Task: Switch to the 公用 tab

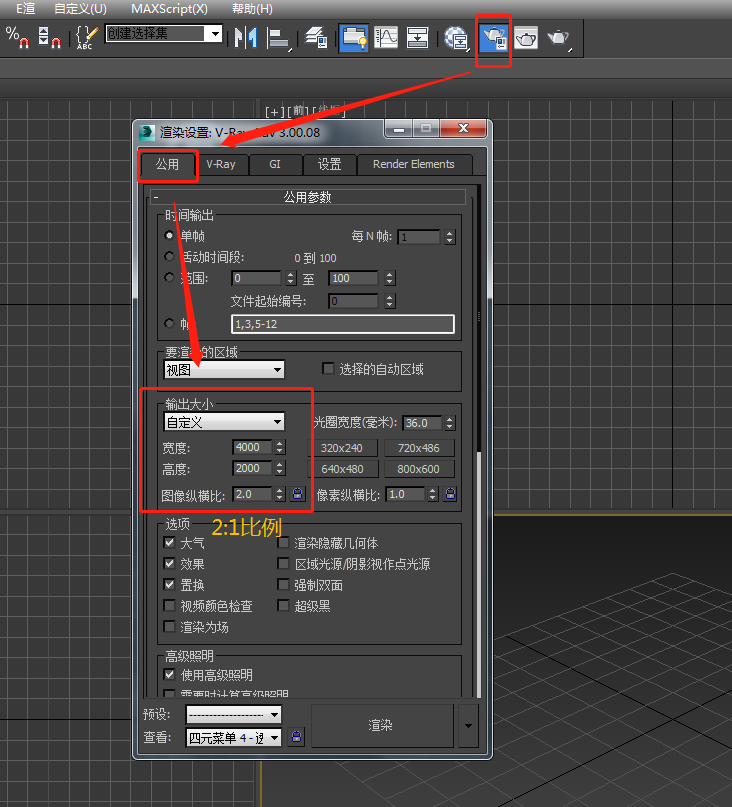Action: point(167,165)
